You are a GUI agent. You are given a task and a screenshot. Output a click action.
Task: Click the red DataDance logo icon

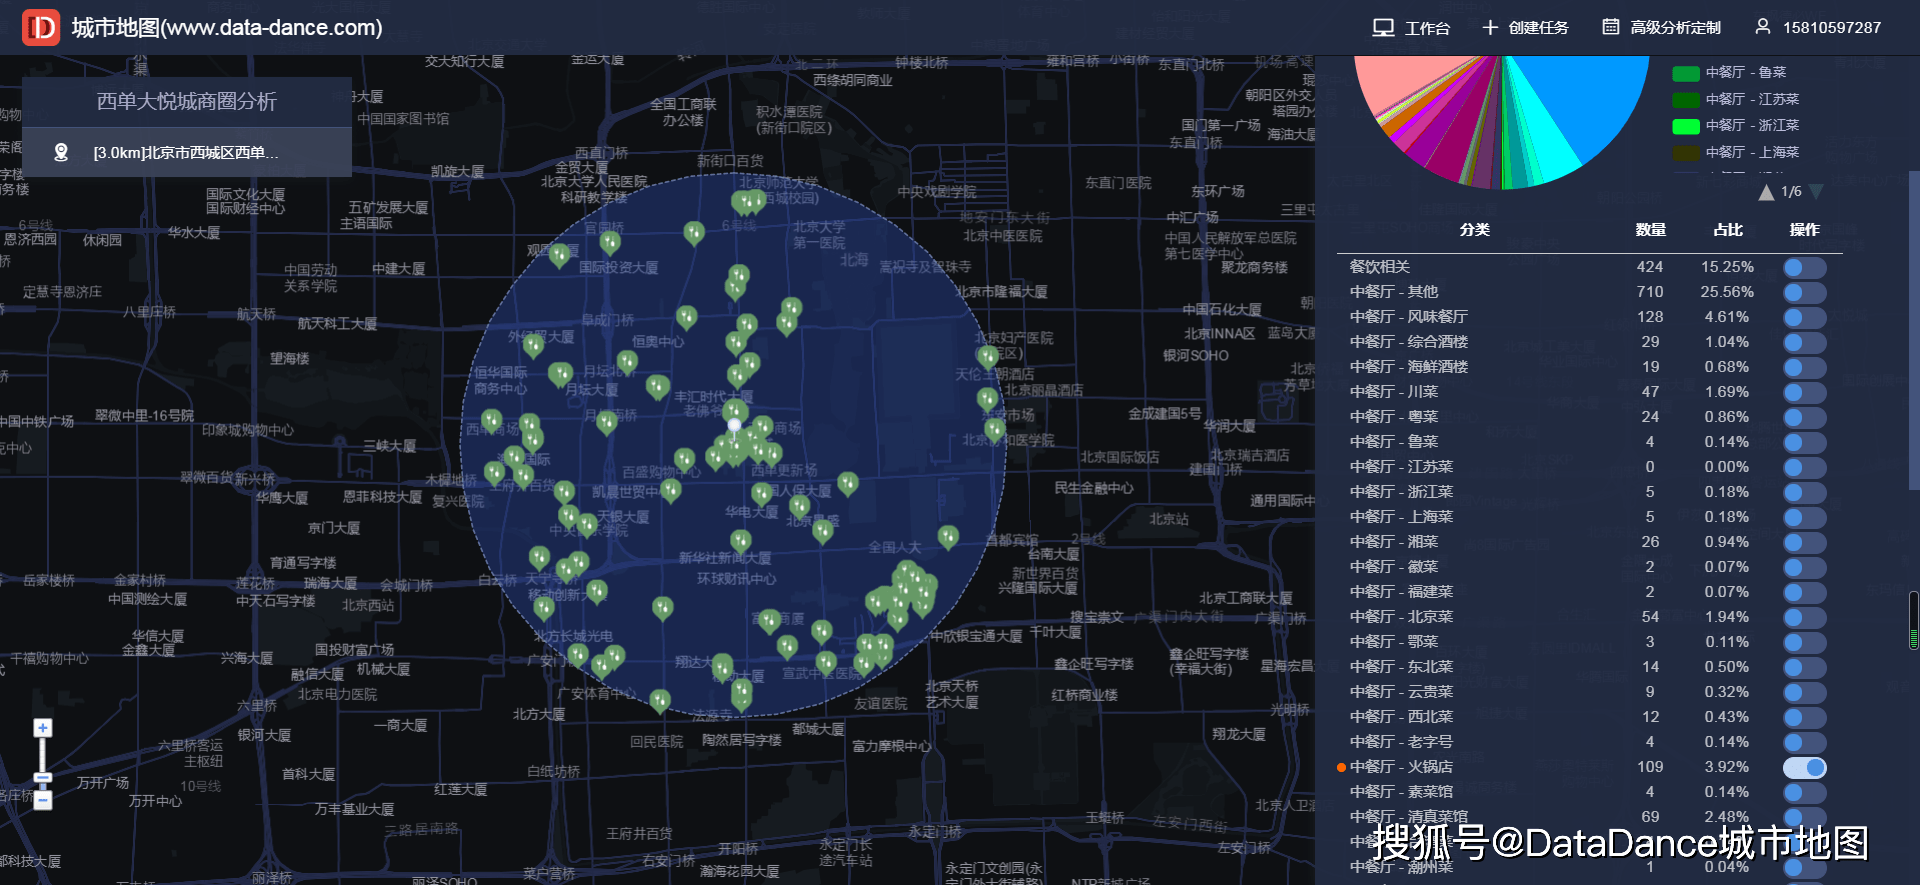tap(41, 27)
